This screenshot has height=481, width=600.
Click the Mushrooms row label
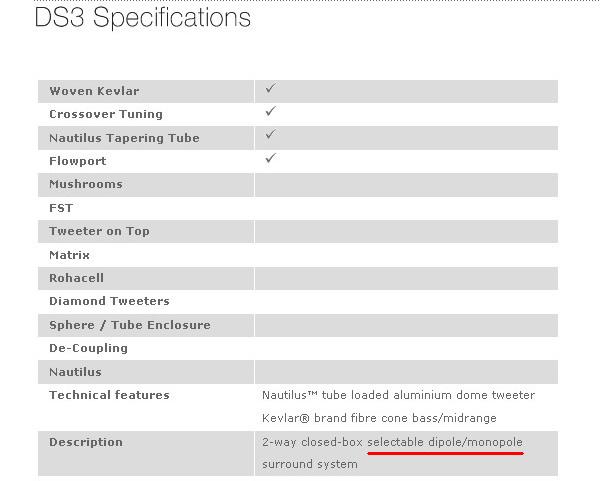(x=86, y=184)
